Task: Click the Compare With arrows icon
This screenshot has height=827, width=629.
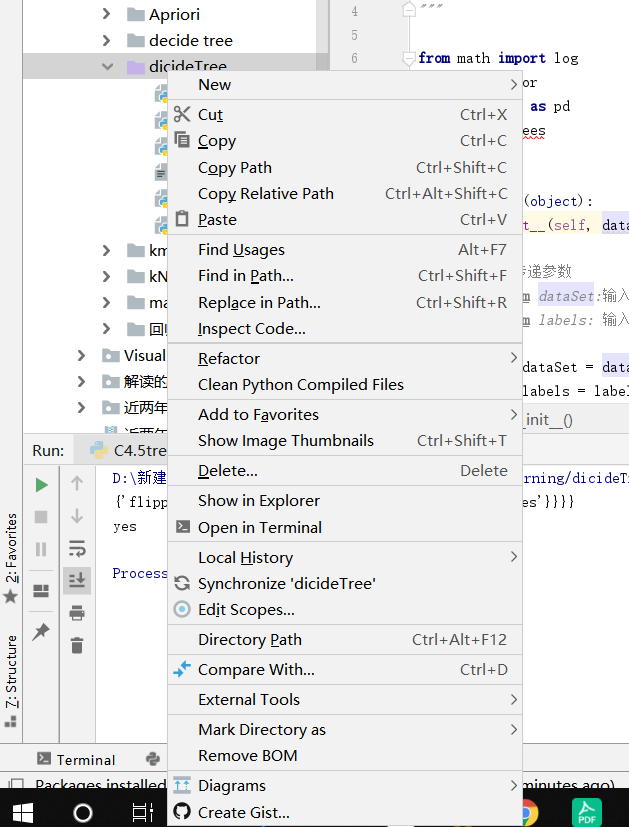Action: tap(182, 669)
